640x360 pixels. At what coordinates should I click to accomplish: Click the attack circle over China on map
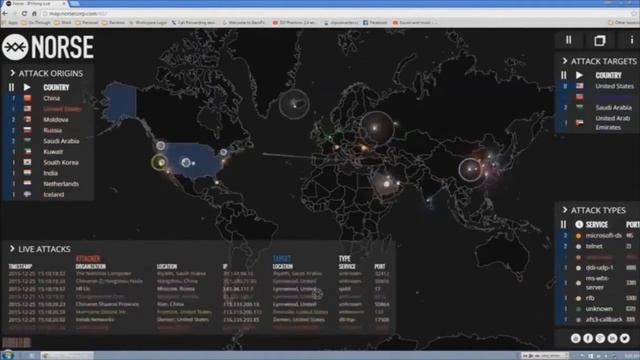470,169
